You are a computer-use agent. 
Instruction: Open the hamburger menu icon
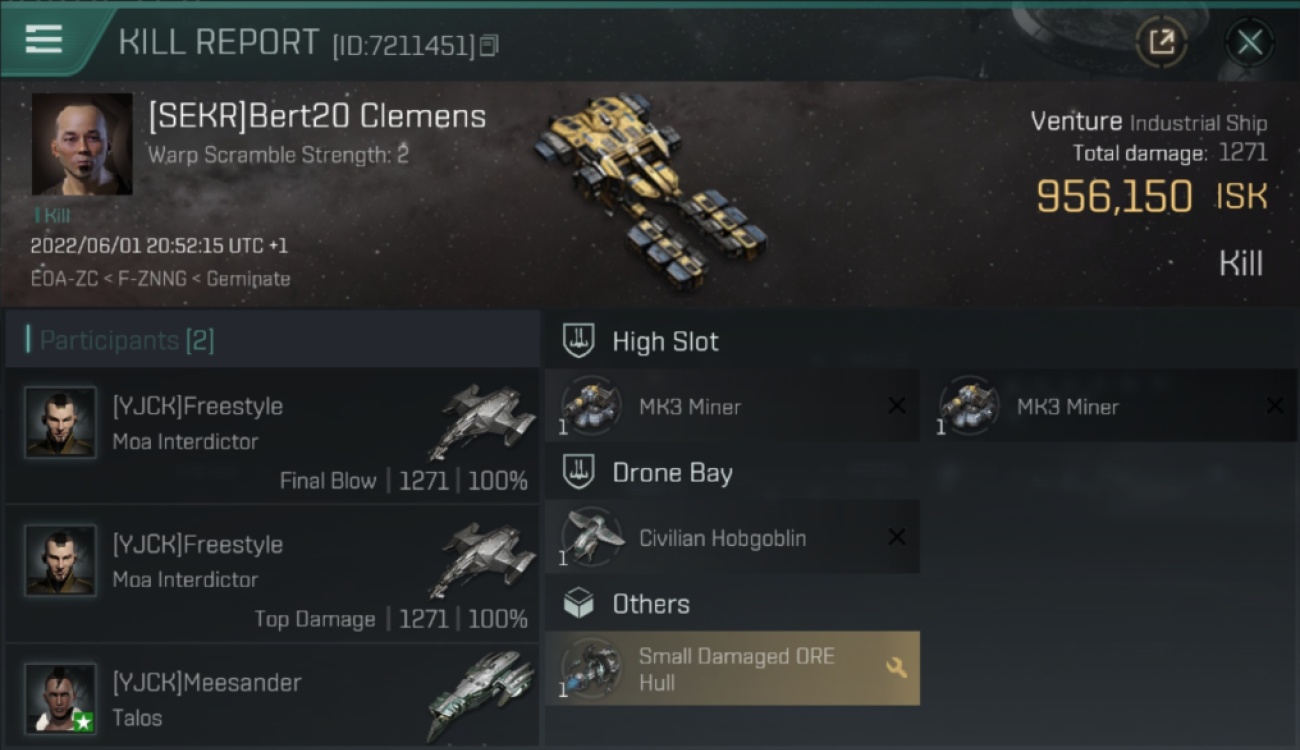tap(44, 40)
